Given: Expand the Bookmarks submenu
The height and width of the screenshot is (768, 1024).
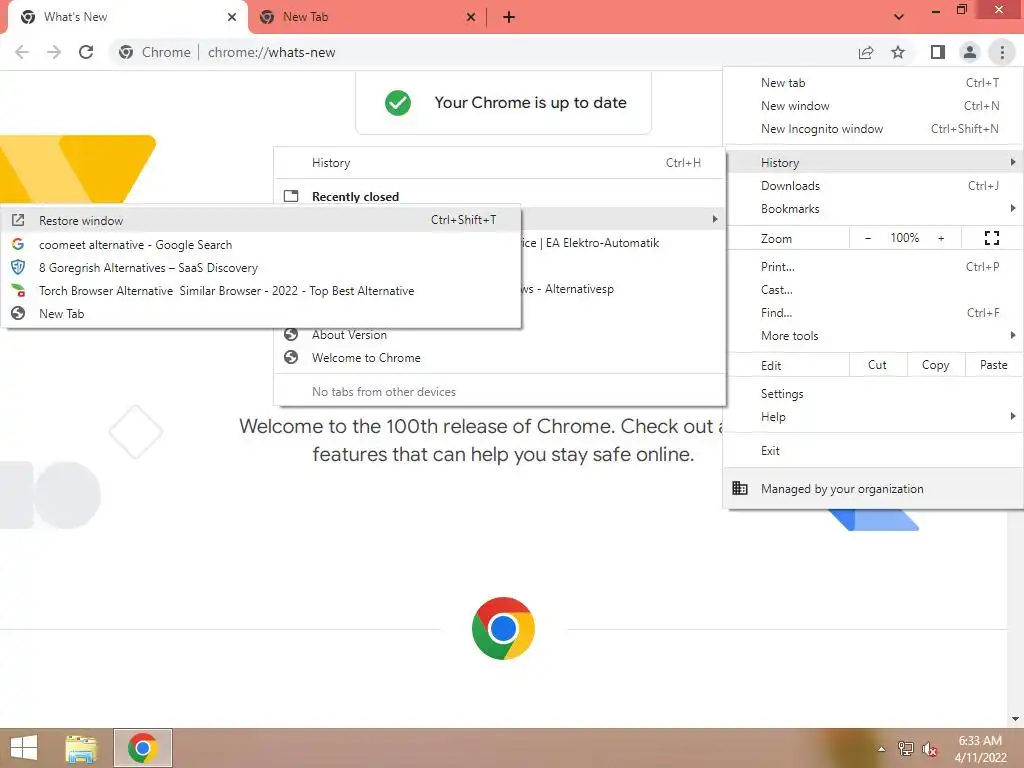Looking at the screenshot, I should (x=874, y=209).
